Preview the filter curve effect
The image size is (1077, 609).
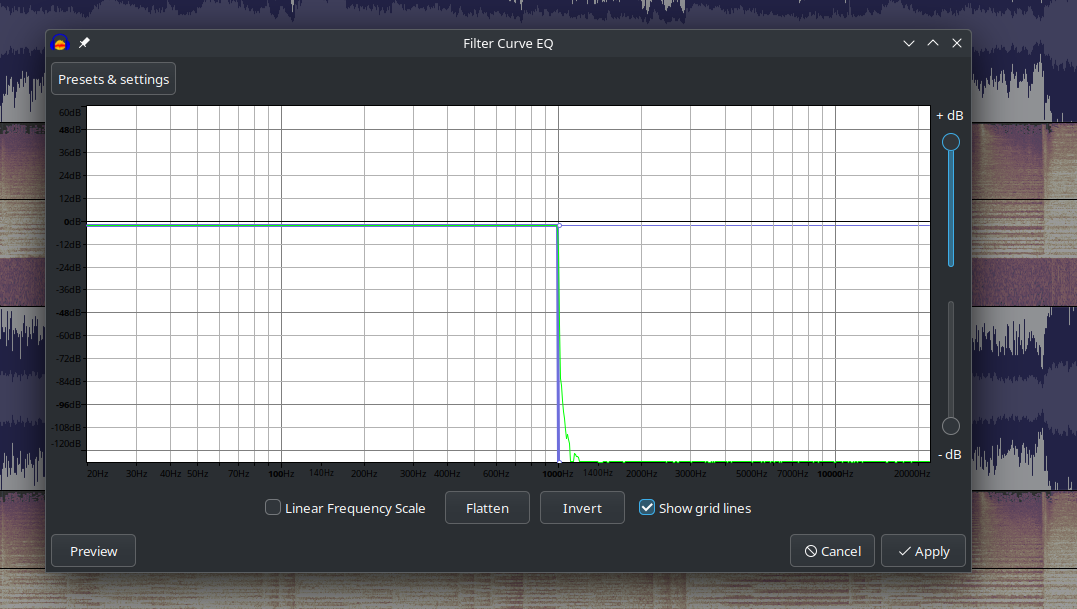pos(93,551)
